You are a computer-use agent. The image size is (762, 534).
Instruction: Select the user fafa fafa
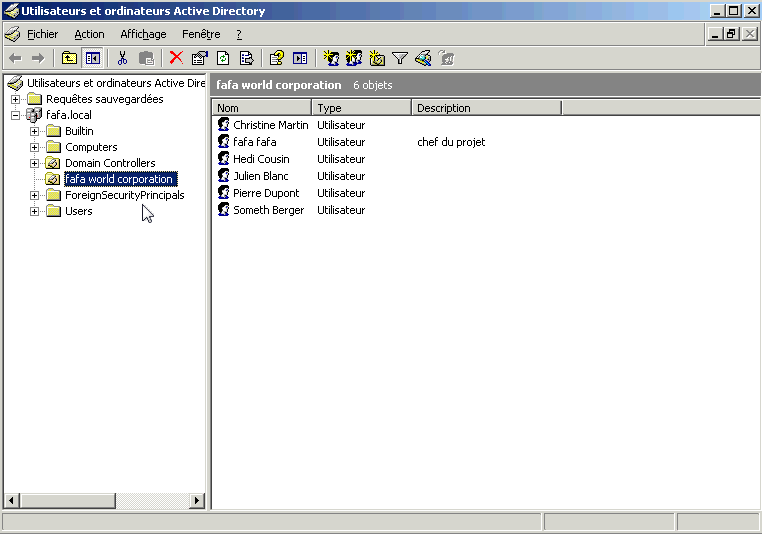coord(255,142)
